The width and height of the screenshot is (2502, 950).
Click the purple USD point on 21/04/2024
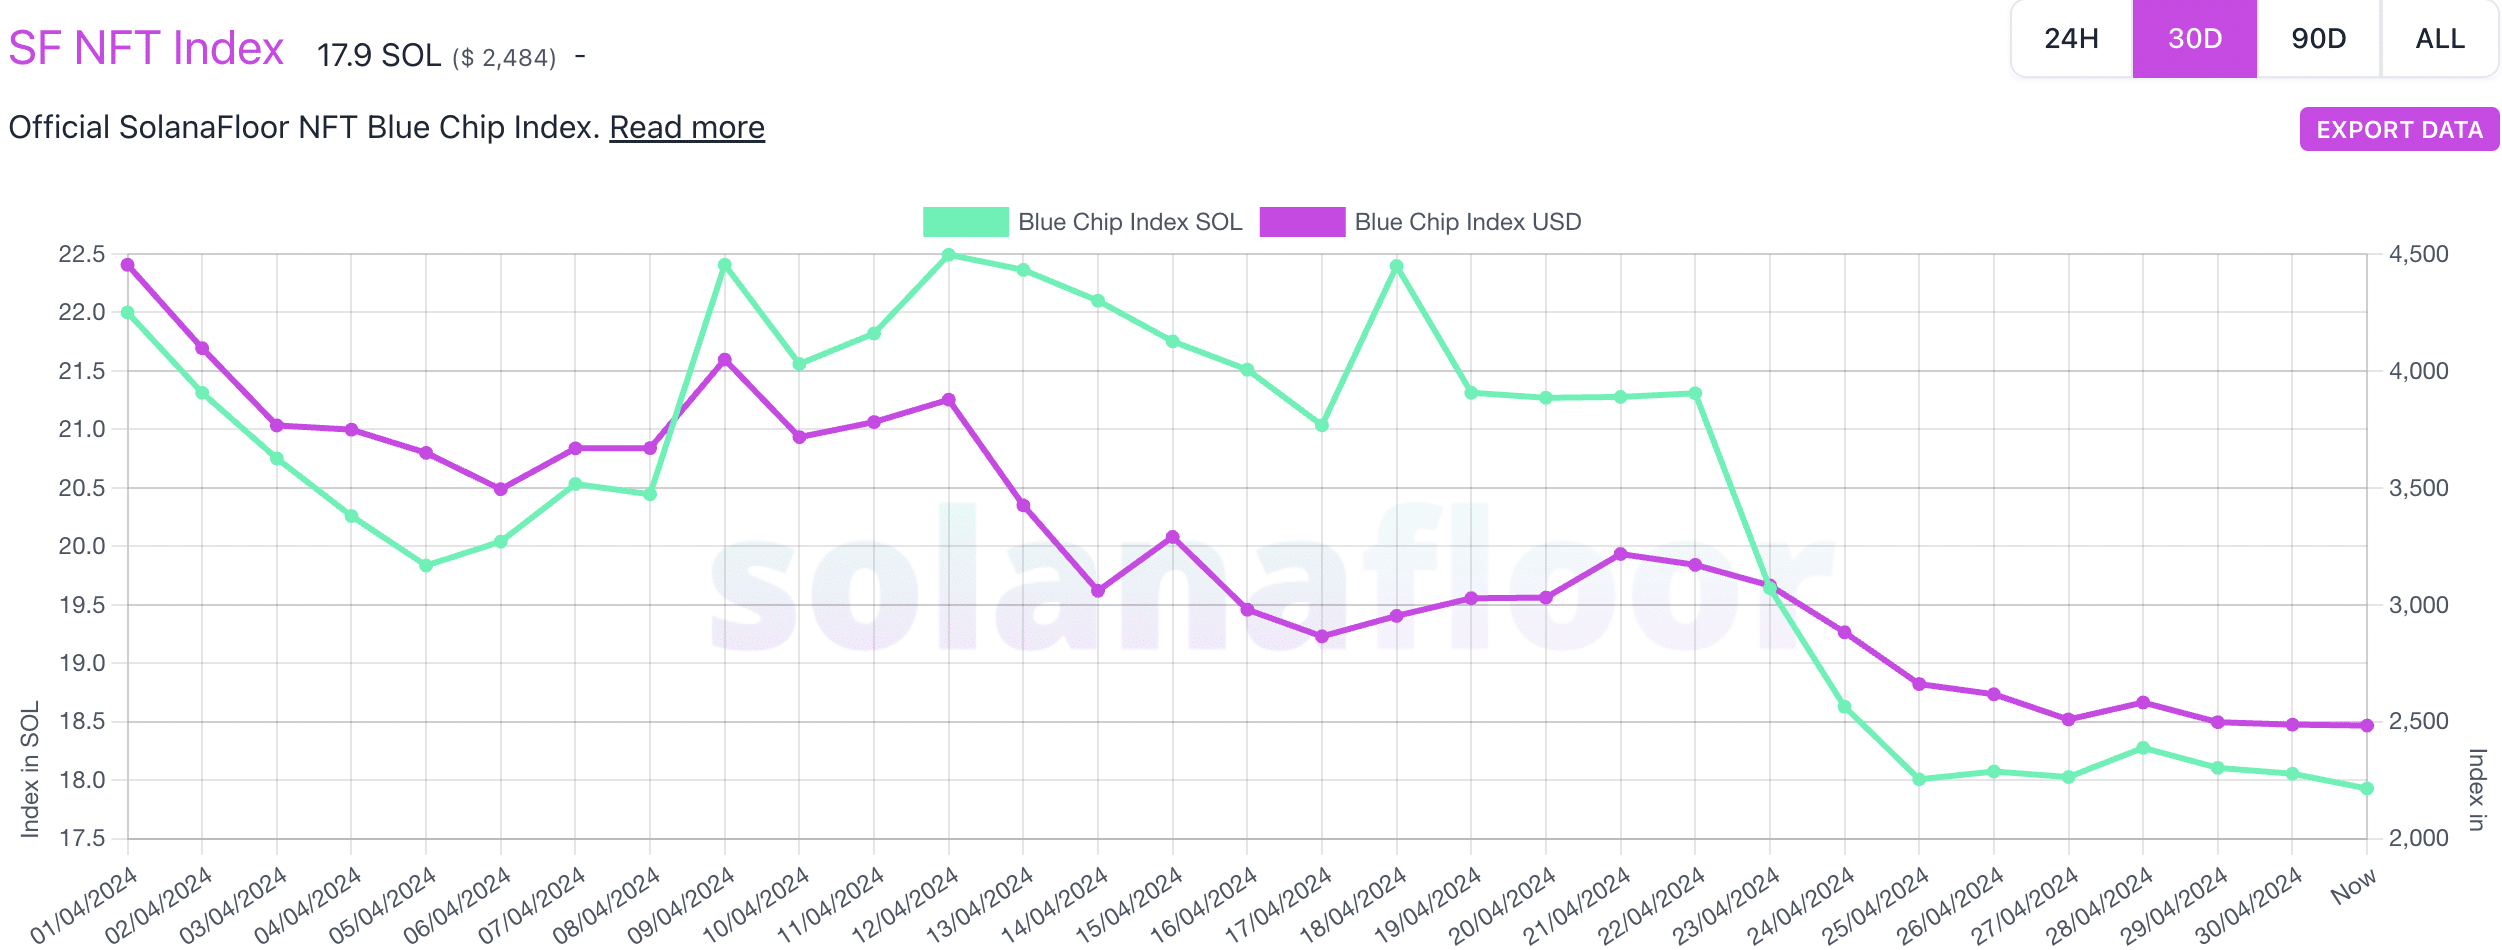[1621, 554]
